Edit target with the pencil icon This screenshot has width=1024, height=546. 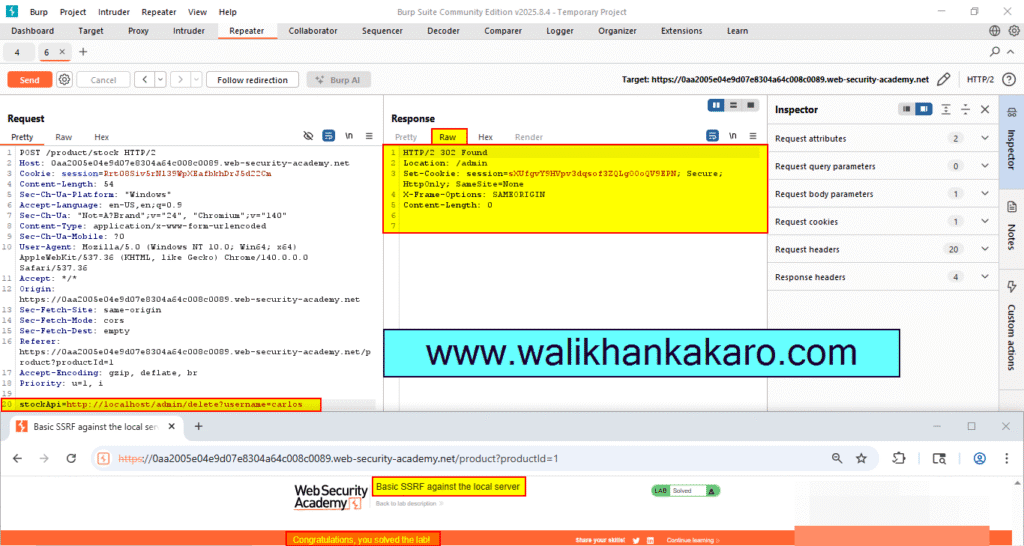[x=943, y=80]
